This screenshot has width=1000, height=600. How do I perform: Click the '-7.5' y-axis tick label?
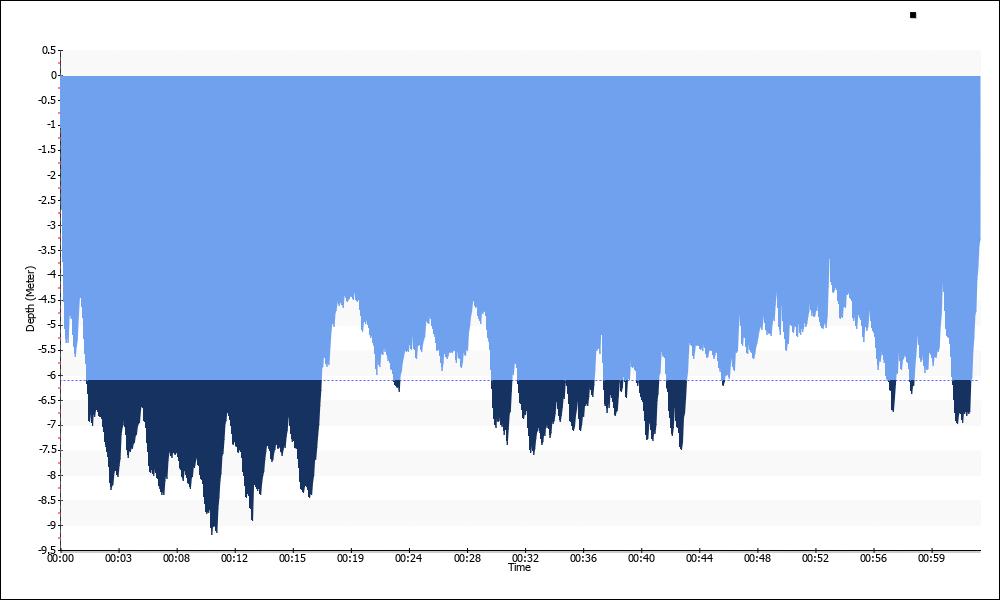coord(48,450)
